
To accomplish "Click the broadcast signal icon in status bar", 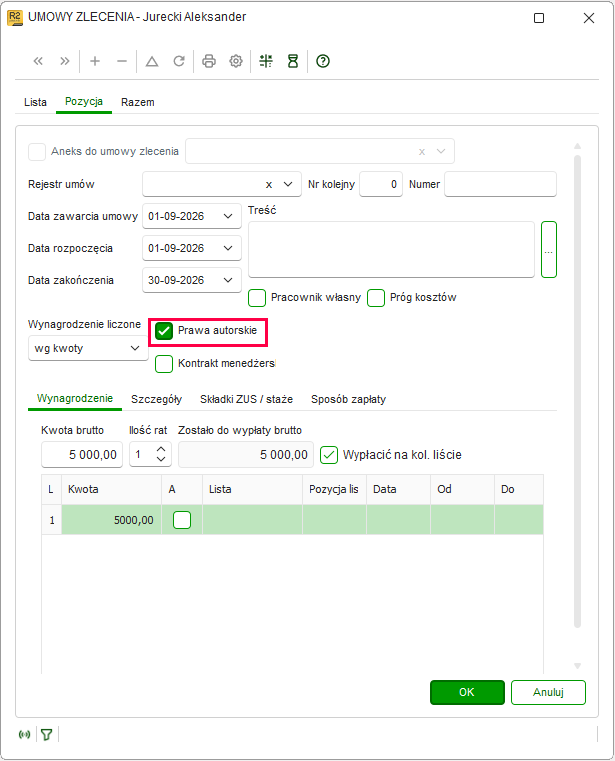I will coord(24,734).
